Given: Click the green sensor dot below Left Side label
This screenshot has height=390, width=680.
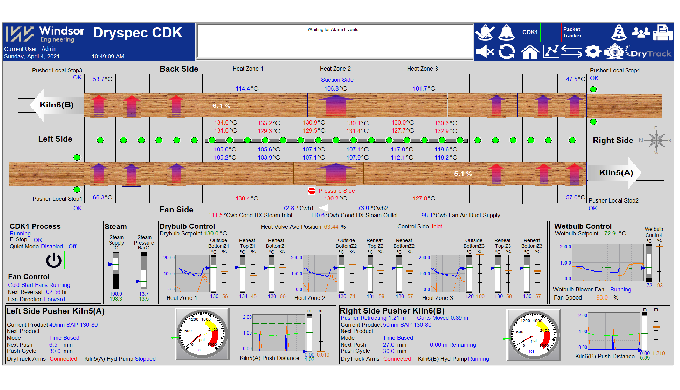Looking at the screenshot, I should pos(77,157).
